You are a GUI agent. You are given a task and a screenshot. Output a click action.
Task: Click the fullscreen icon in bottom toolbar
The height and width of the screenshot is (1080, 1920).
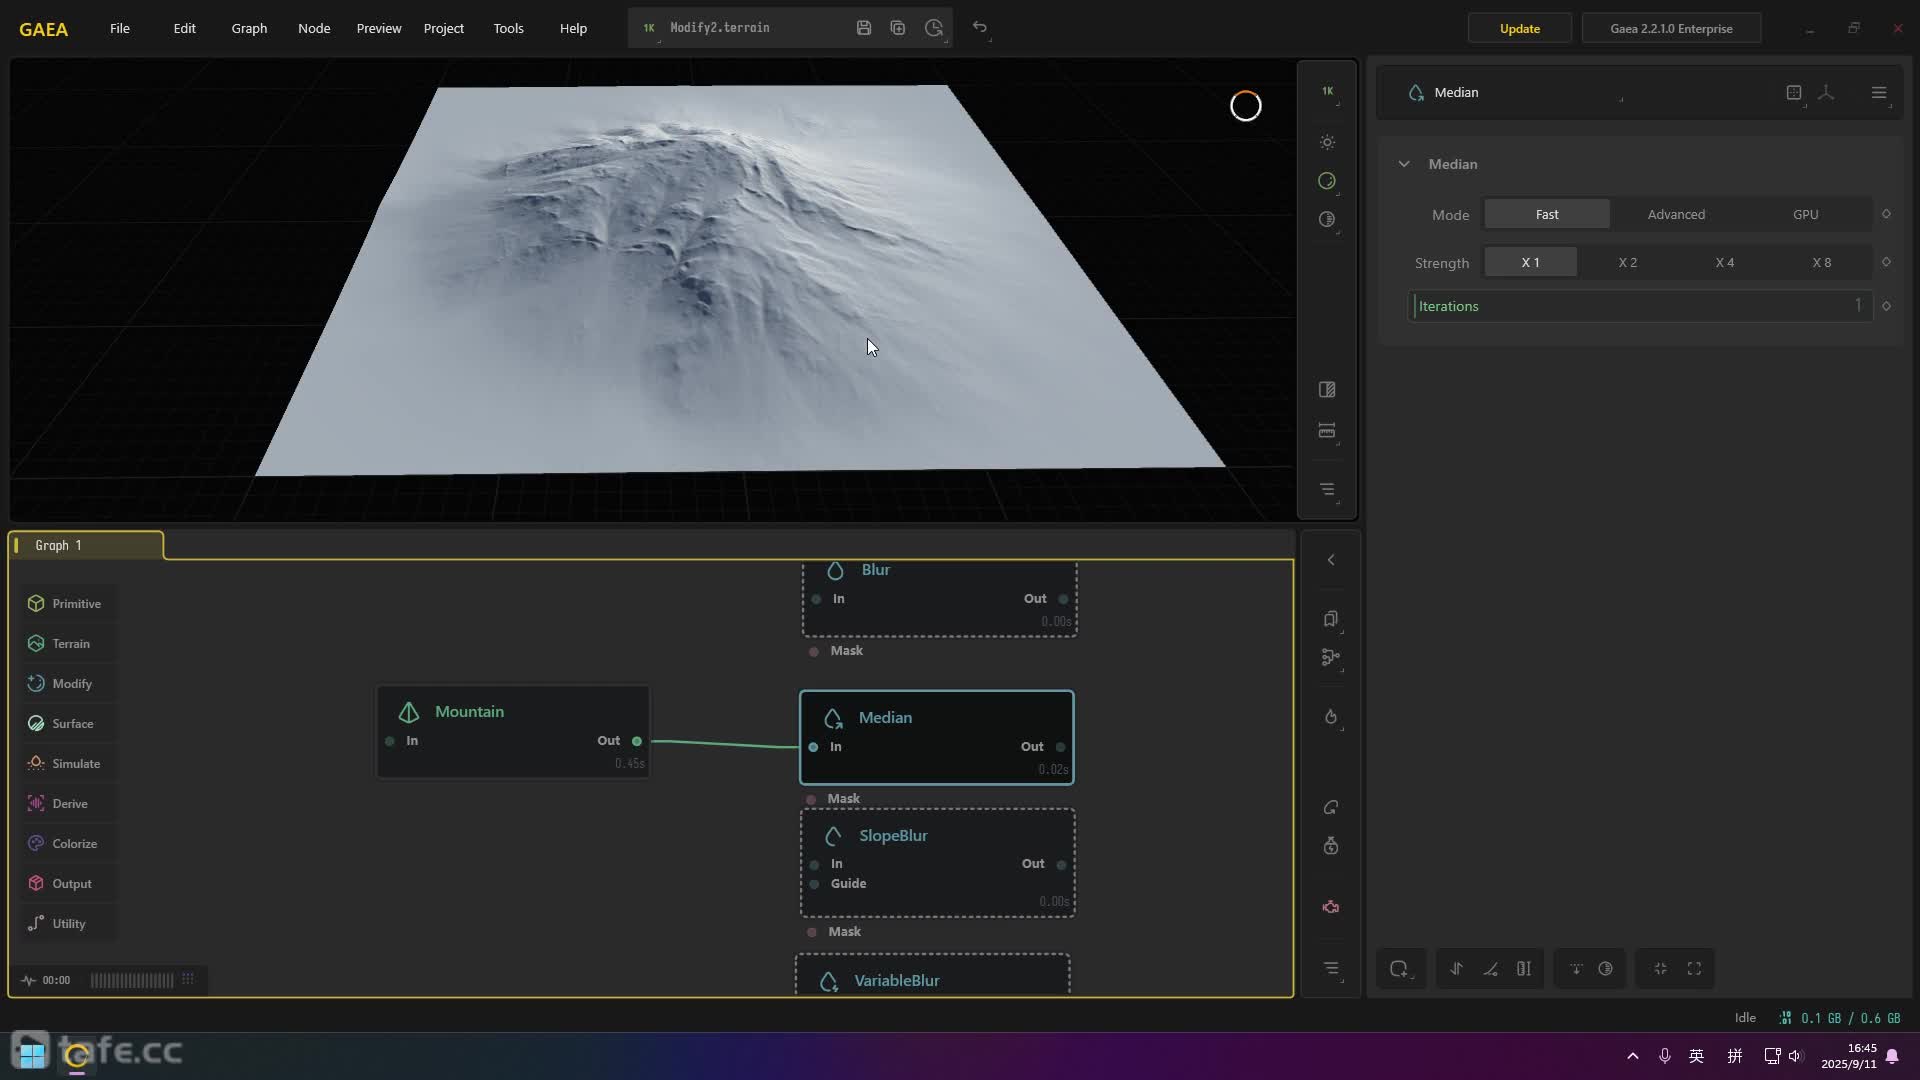click(1694, 968)
